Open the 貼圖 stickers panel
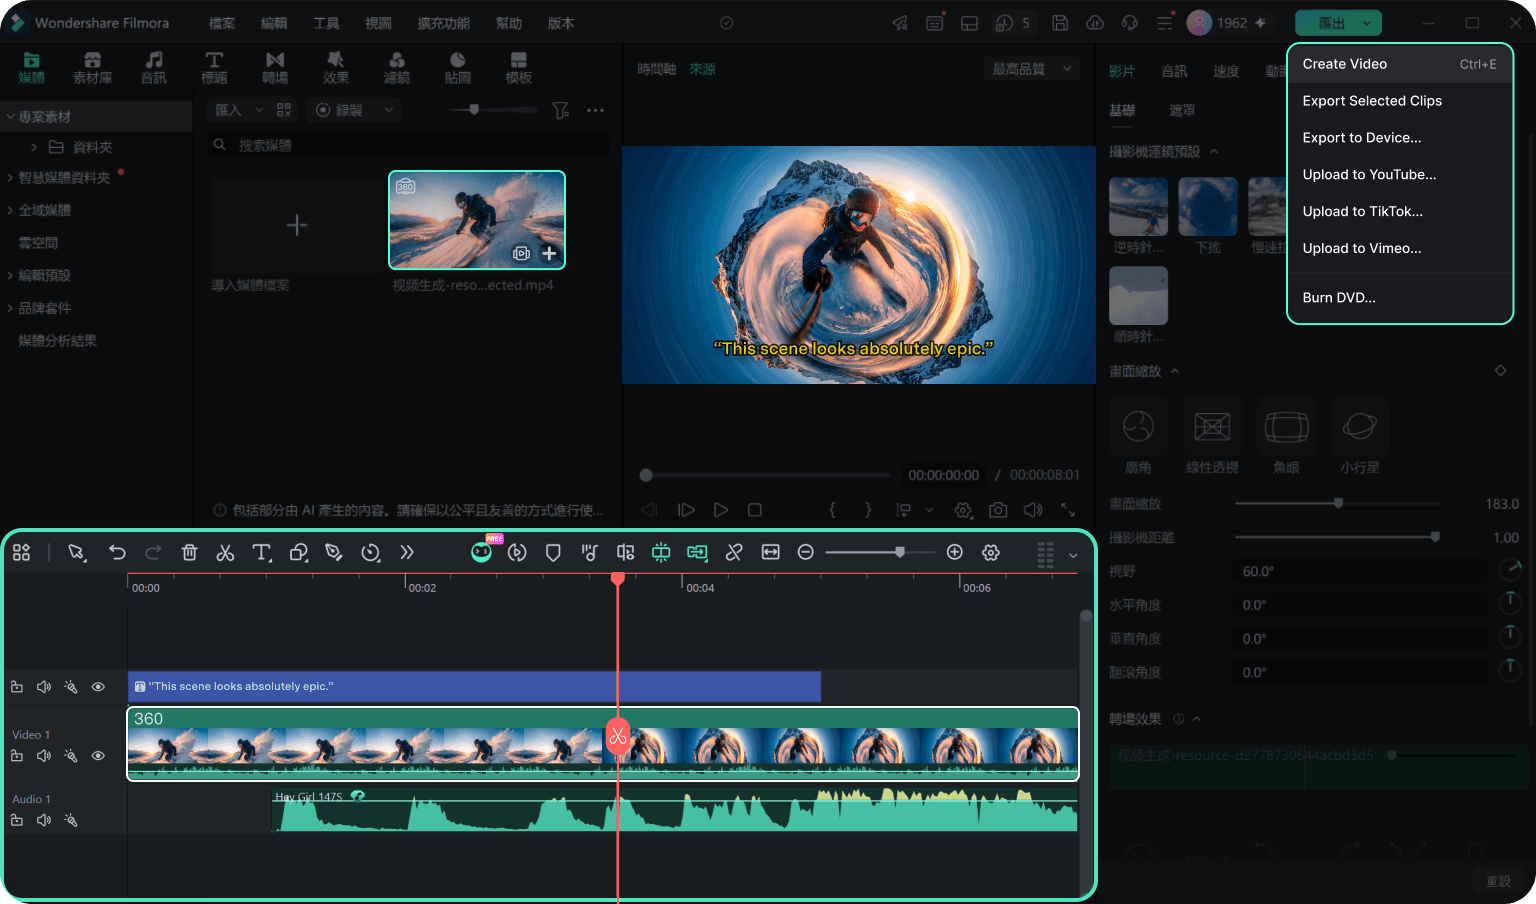1536x904 pixels. [x=458, y=67]
